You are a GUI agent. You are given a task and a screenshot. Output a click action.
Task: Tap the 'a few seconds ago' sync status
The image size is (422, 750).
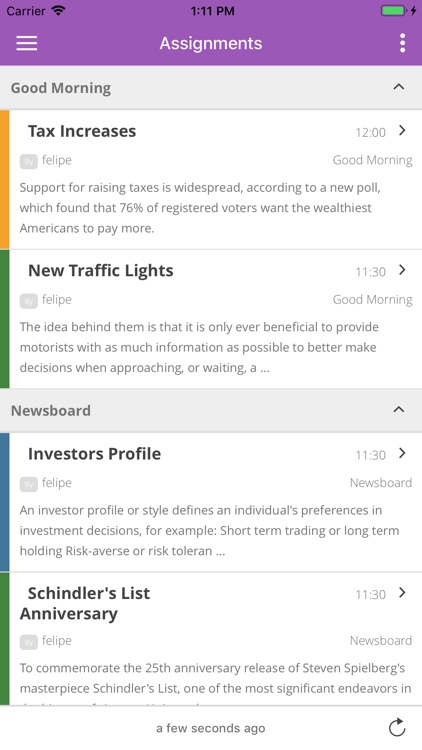(211, 728)
